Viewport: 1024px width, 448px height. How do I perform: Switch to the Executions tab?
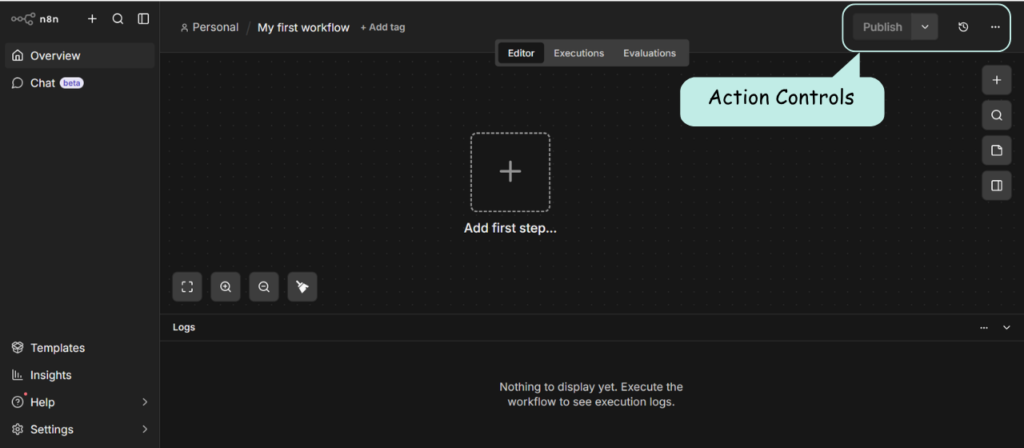coord(579,53)
